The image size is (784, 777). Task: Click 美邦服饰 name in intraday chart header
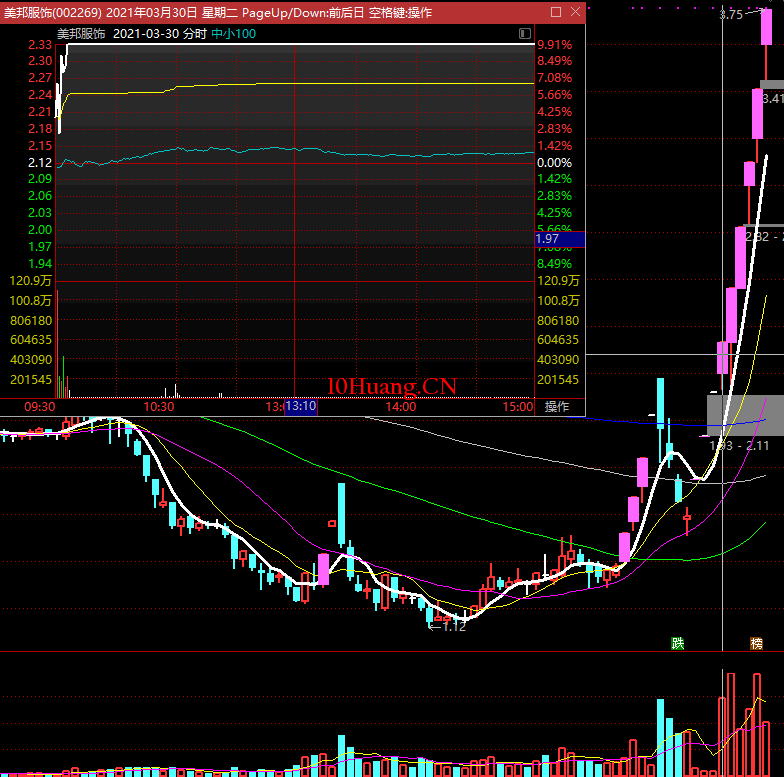(x=81, y=33)
